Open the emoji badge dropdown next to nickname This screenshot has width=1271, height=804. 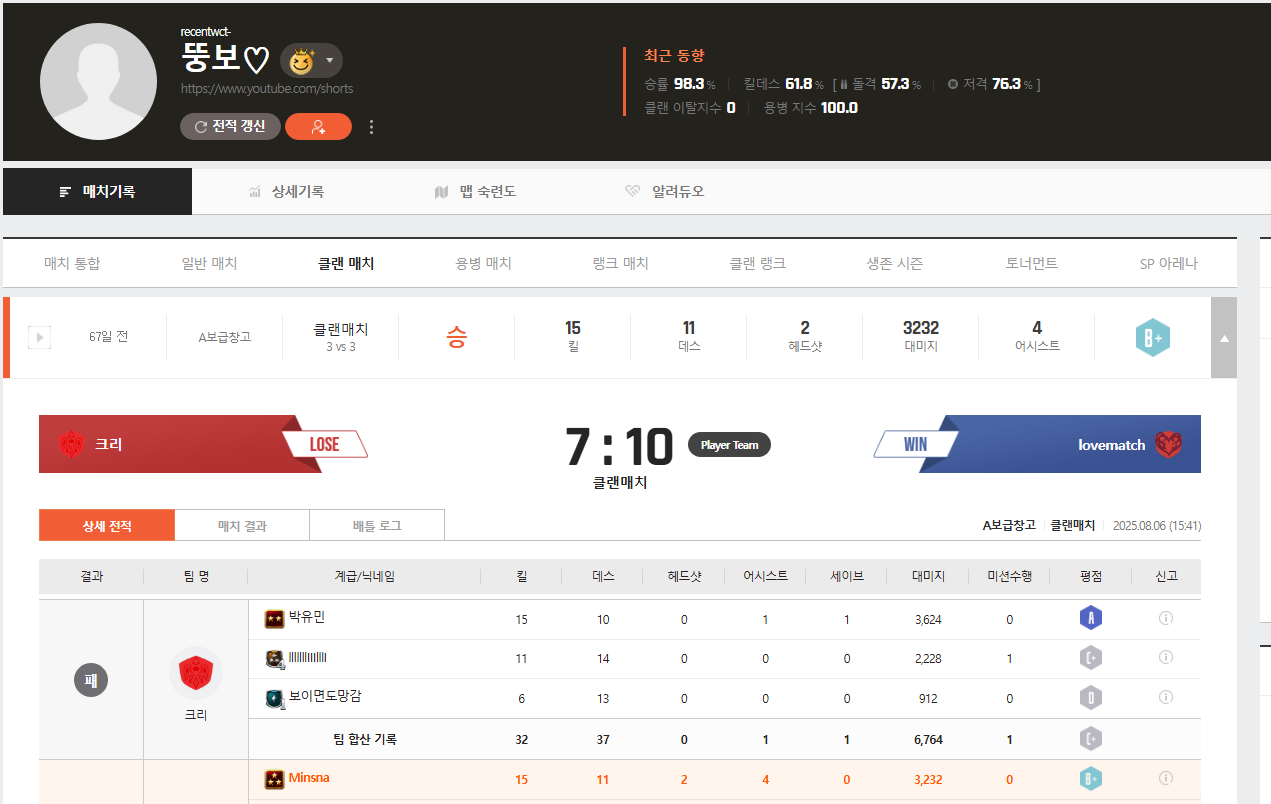[311, 61]
